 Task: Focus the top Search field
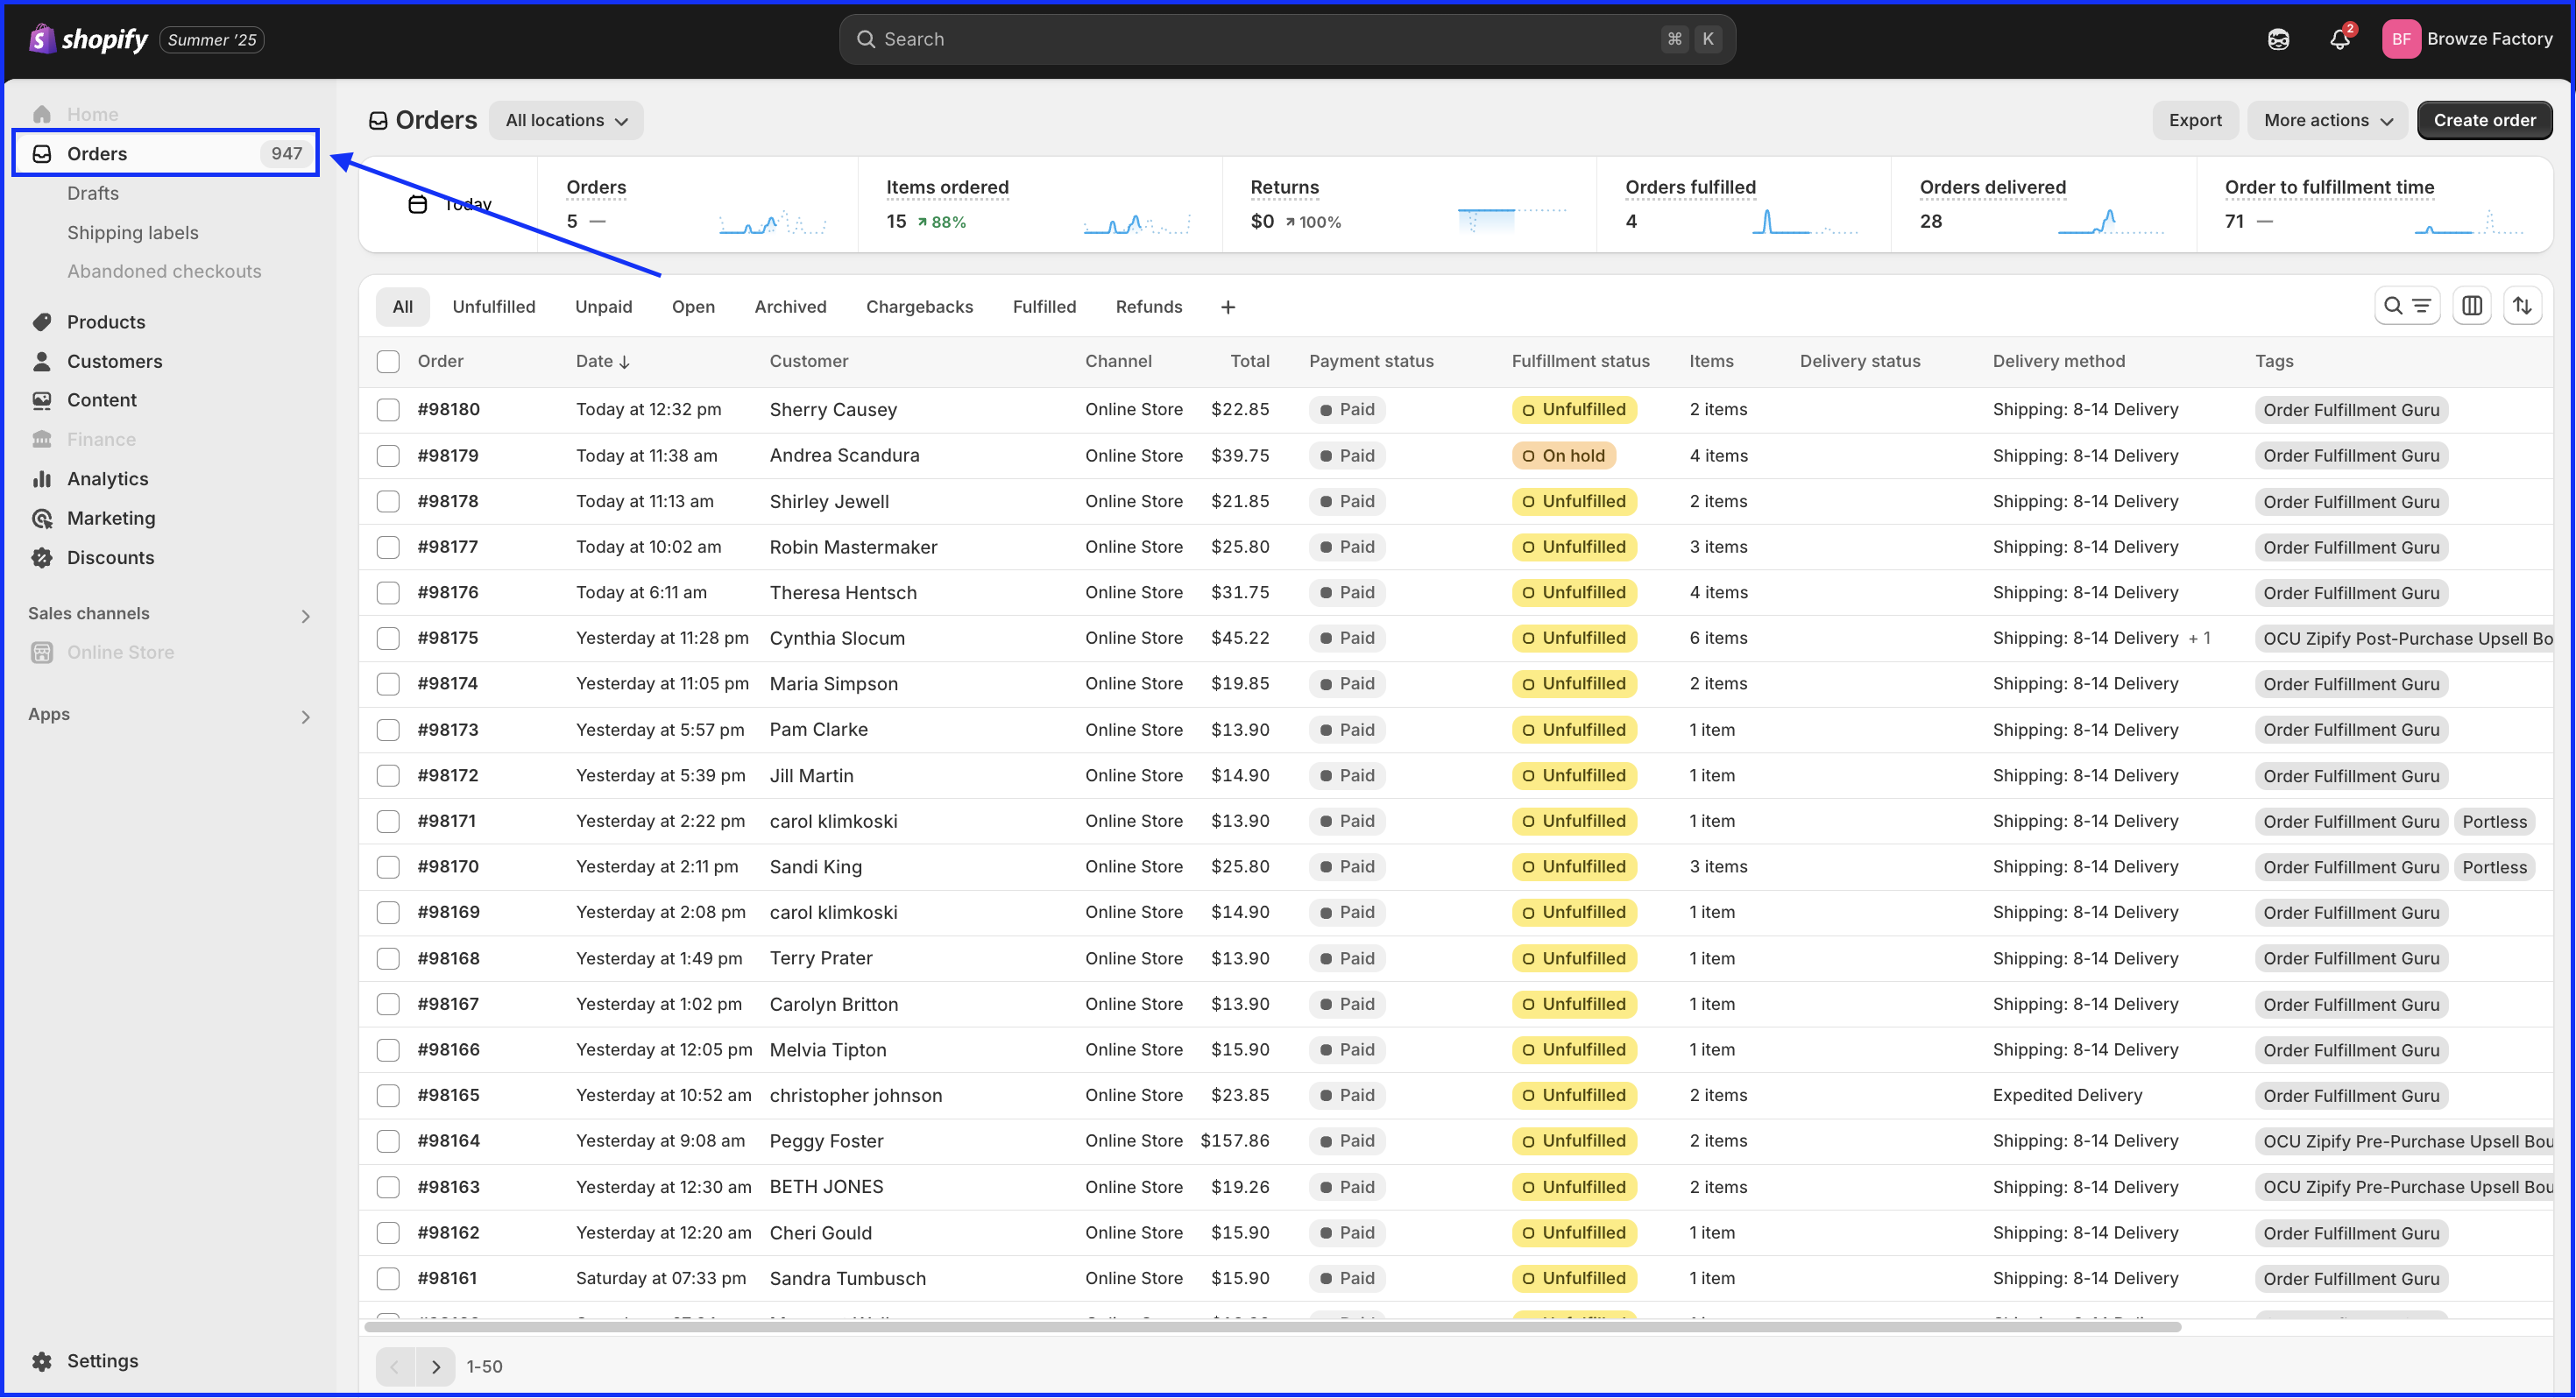[x=1287, y=39]
